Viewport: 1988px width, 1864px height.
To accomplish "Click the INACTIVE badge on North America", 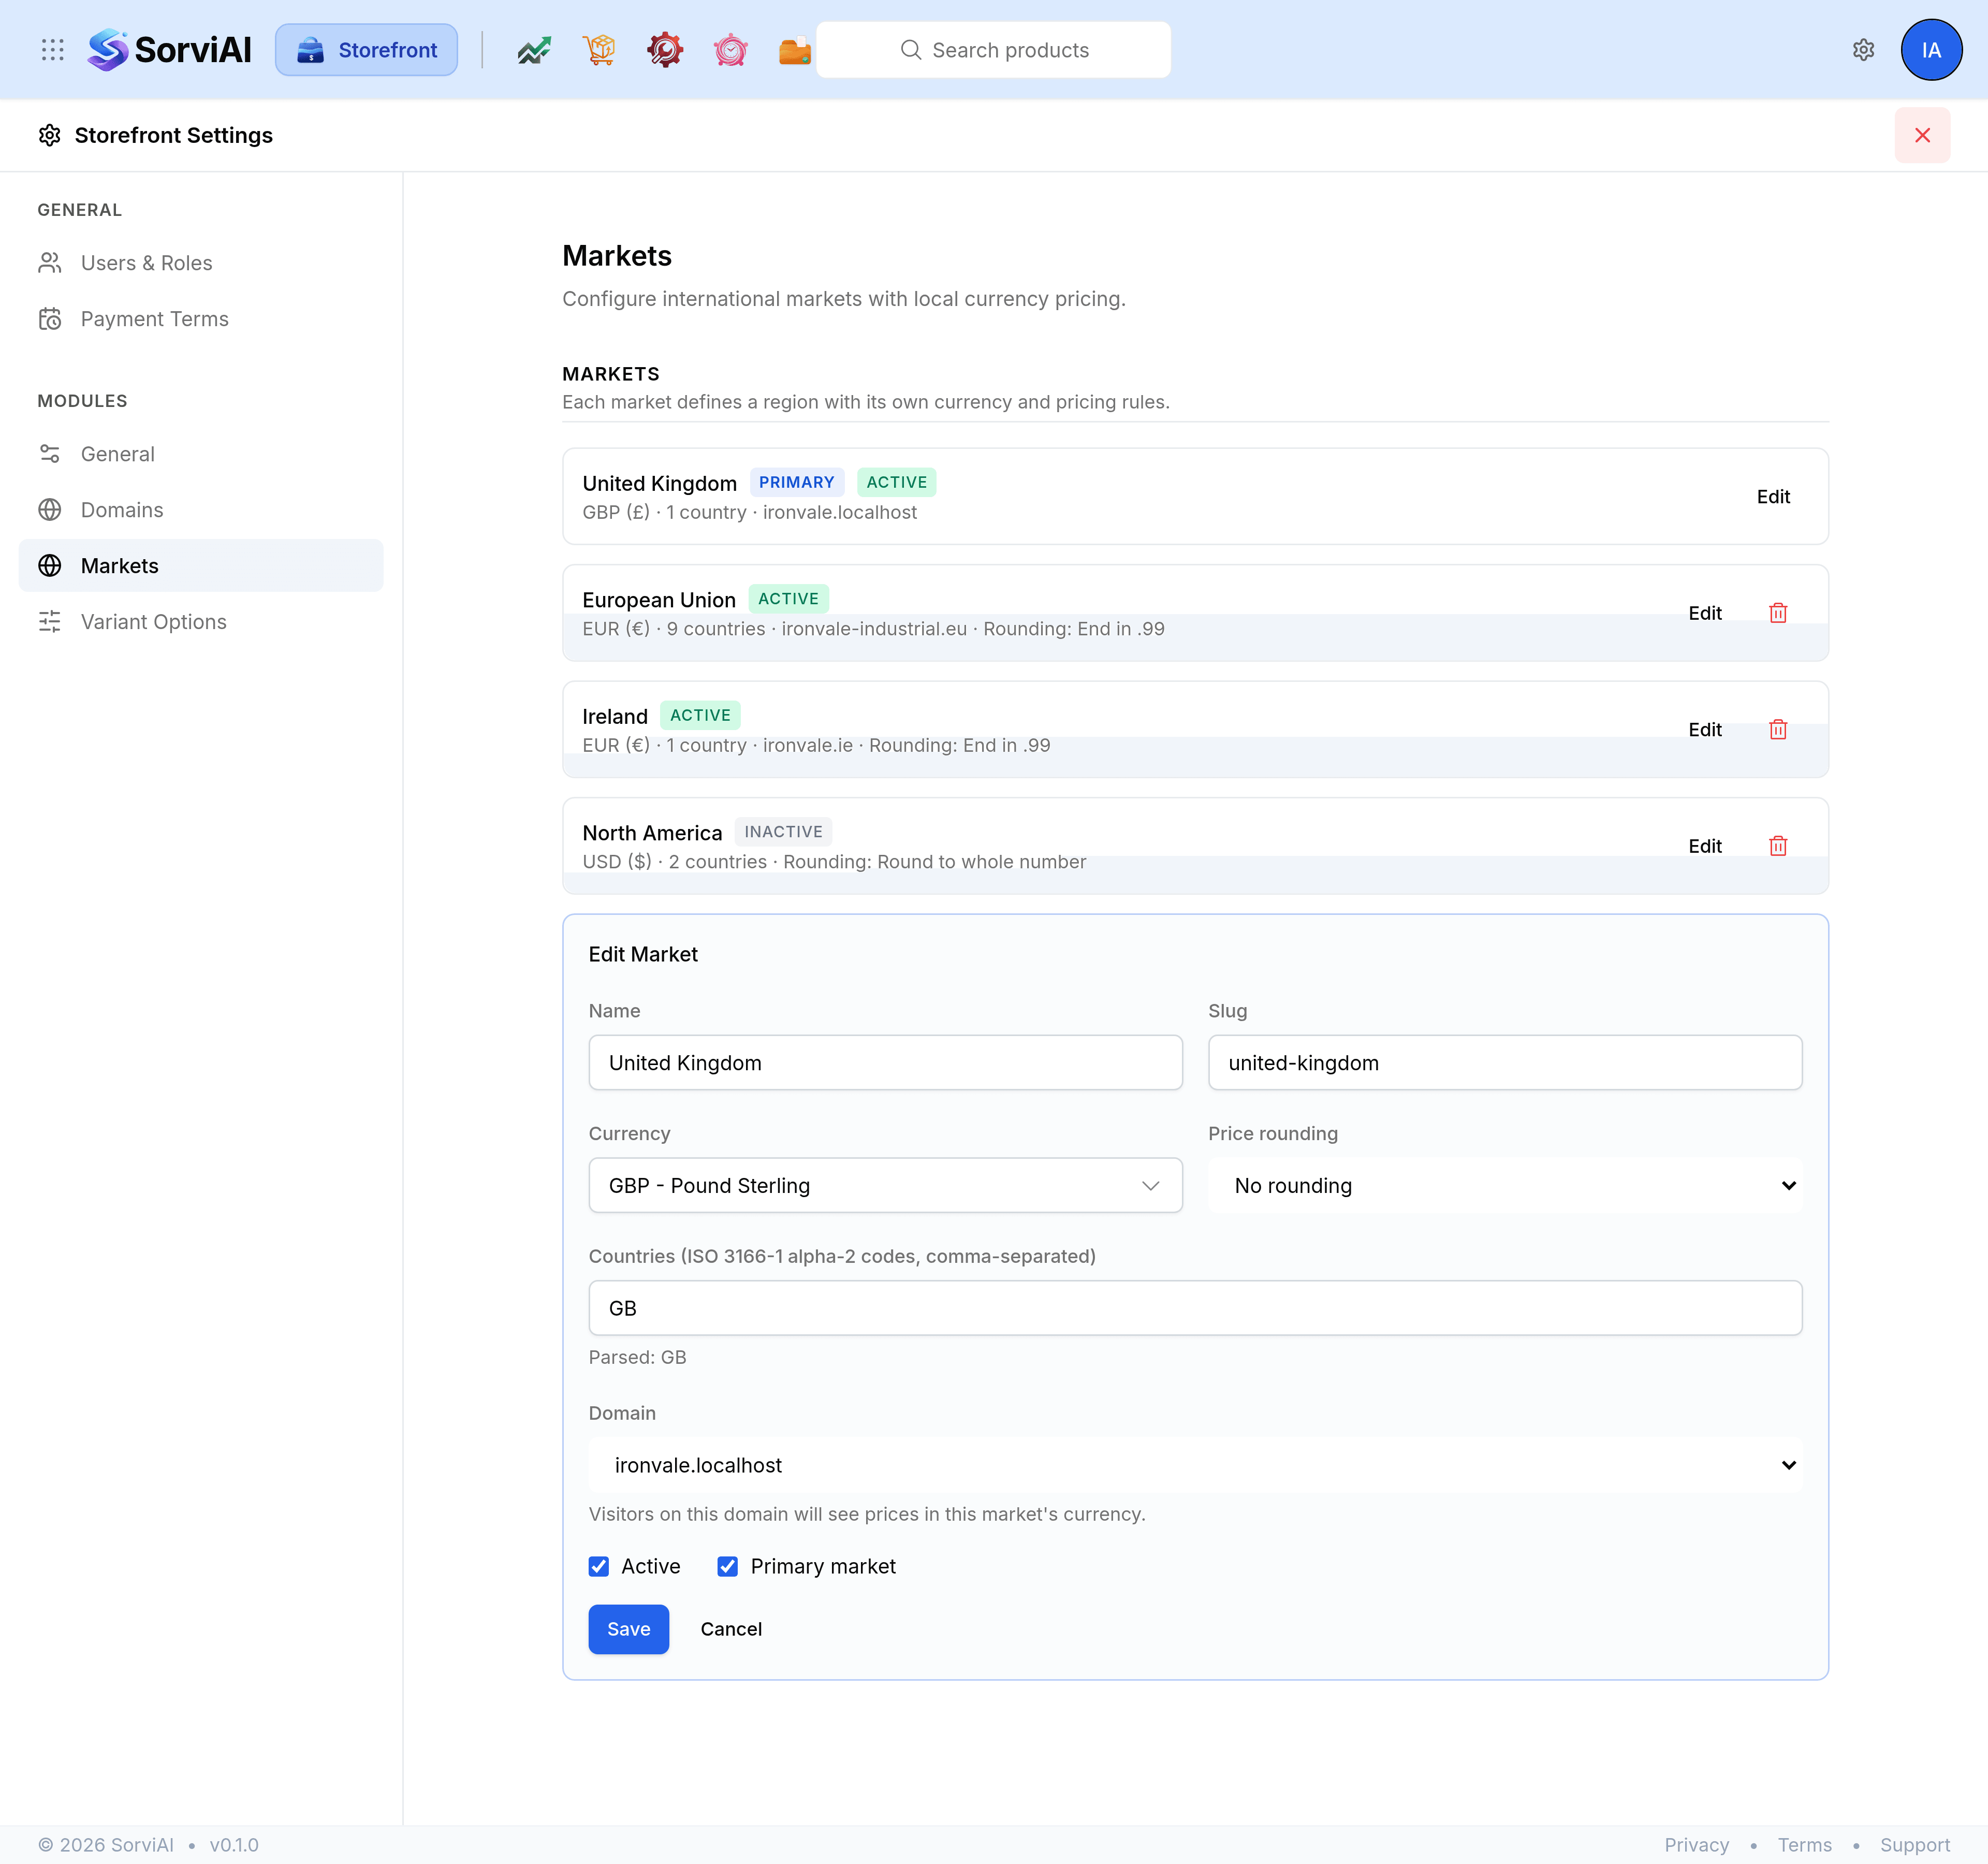I will coord(783,832).
